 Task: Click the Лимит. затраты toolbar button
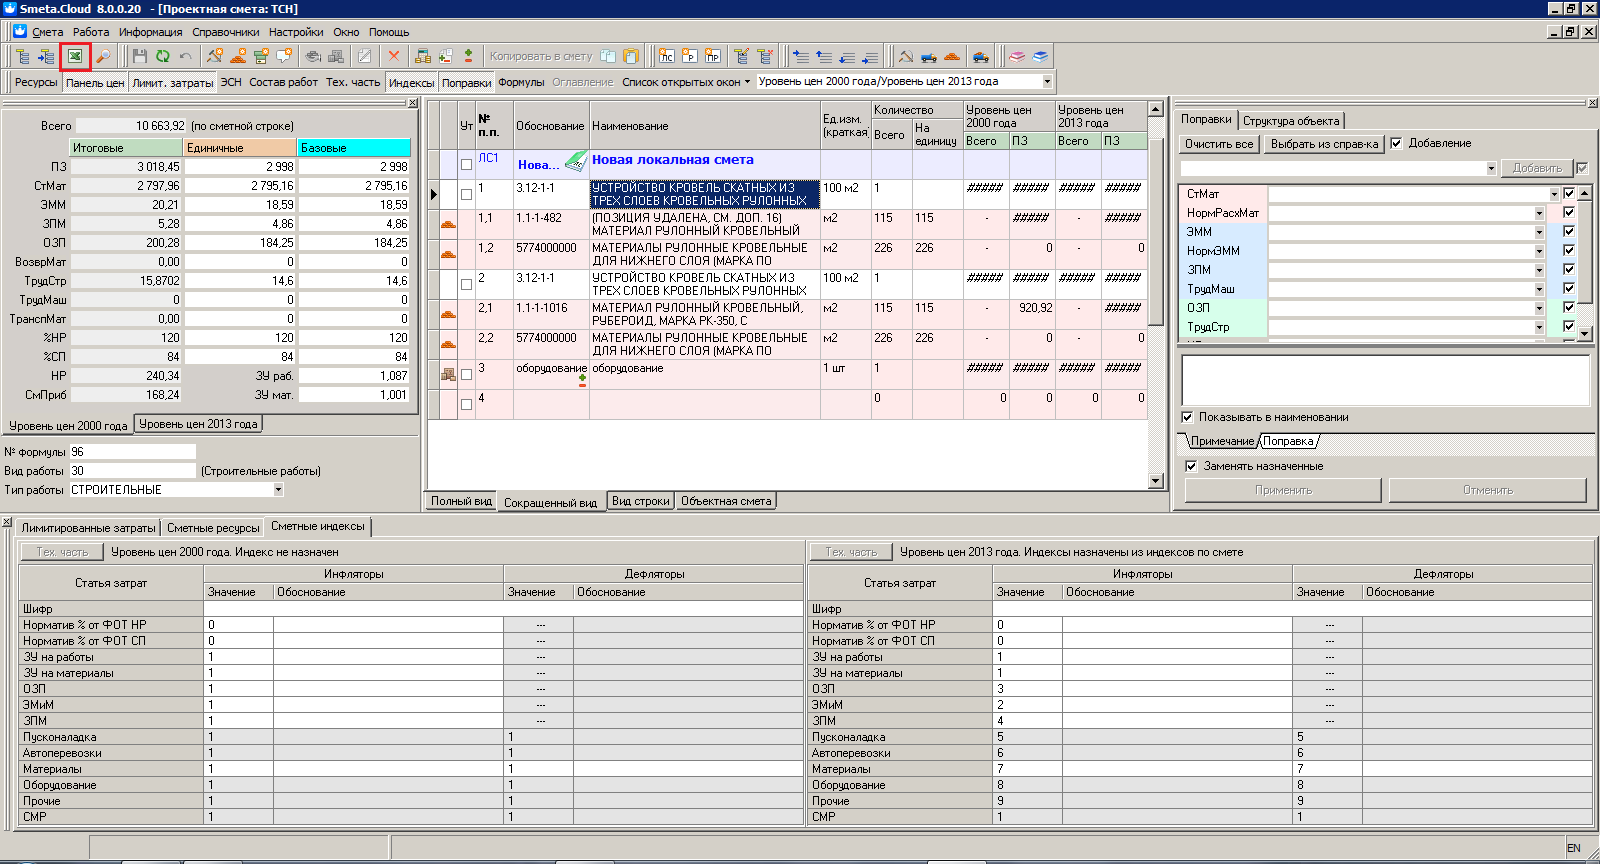tap(173, 83)
